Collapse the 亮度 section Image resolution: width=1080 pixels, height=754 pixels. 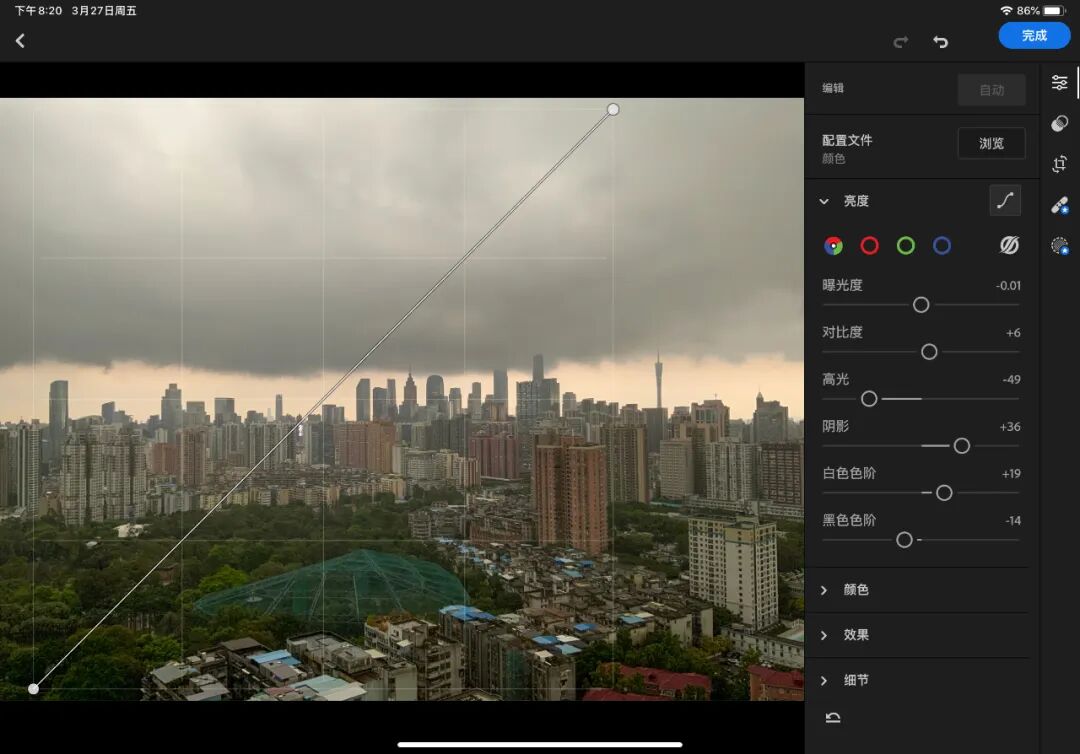pyautogui.click(x=824, y=201)
